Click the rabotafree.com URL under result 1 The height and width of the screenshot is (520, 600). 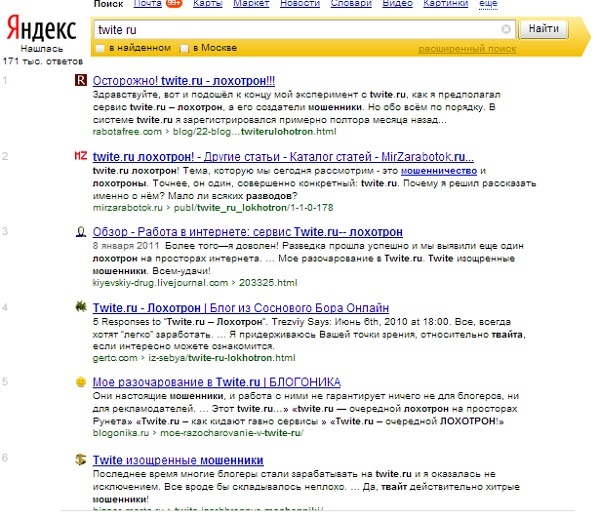pyautogui.click(x=127, y=132)
